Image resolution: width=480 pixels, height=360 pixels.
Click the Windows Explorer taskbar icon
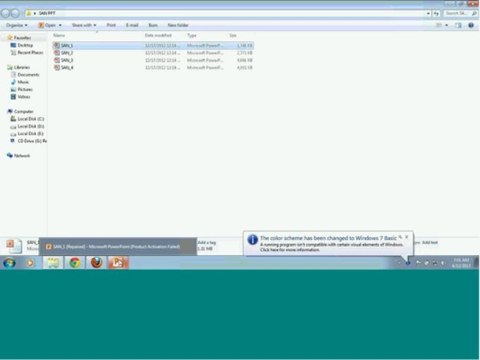coord(53,263)
